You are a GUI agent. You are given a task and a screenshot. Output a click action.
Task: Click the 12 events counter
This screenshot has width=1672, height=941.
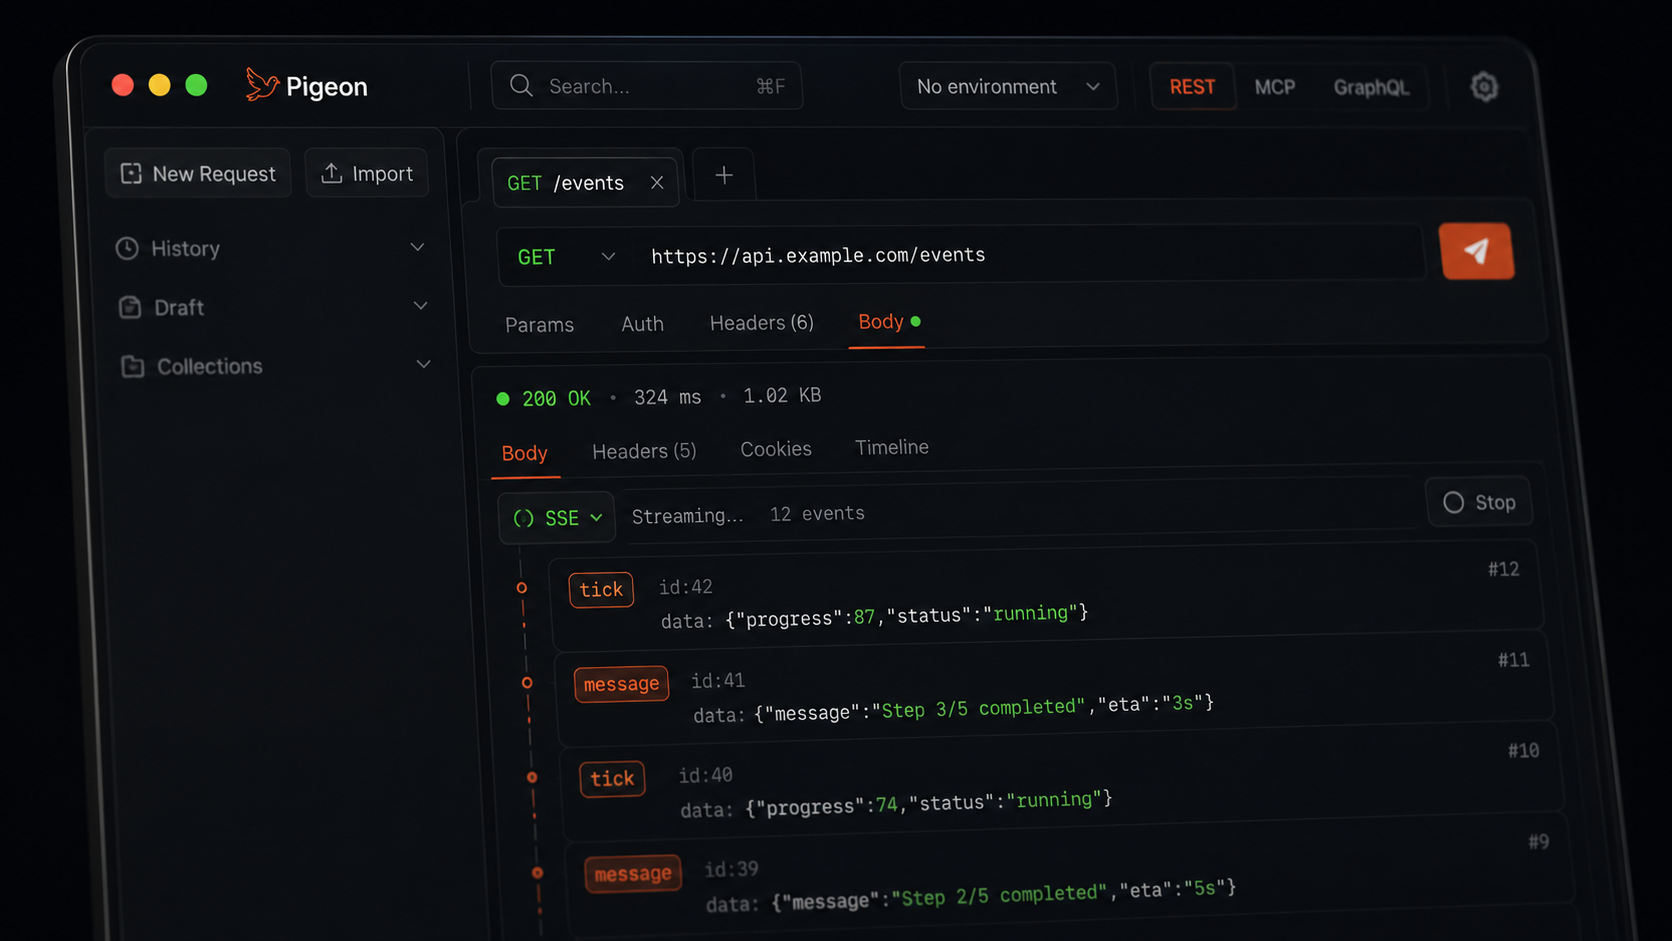click(817, 514)
